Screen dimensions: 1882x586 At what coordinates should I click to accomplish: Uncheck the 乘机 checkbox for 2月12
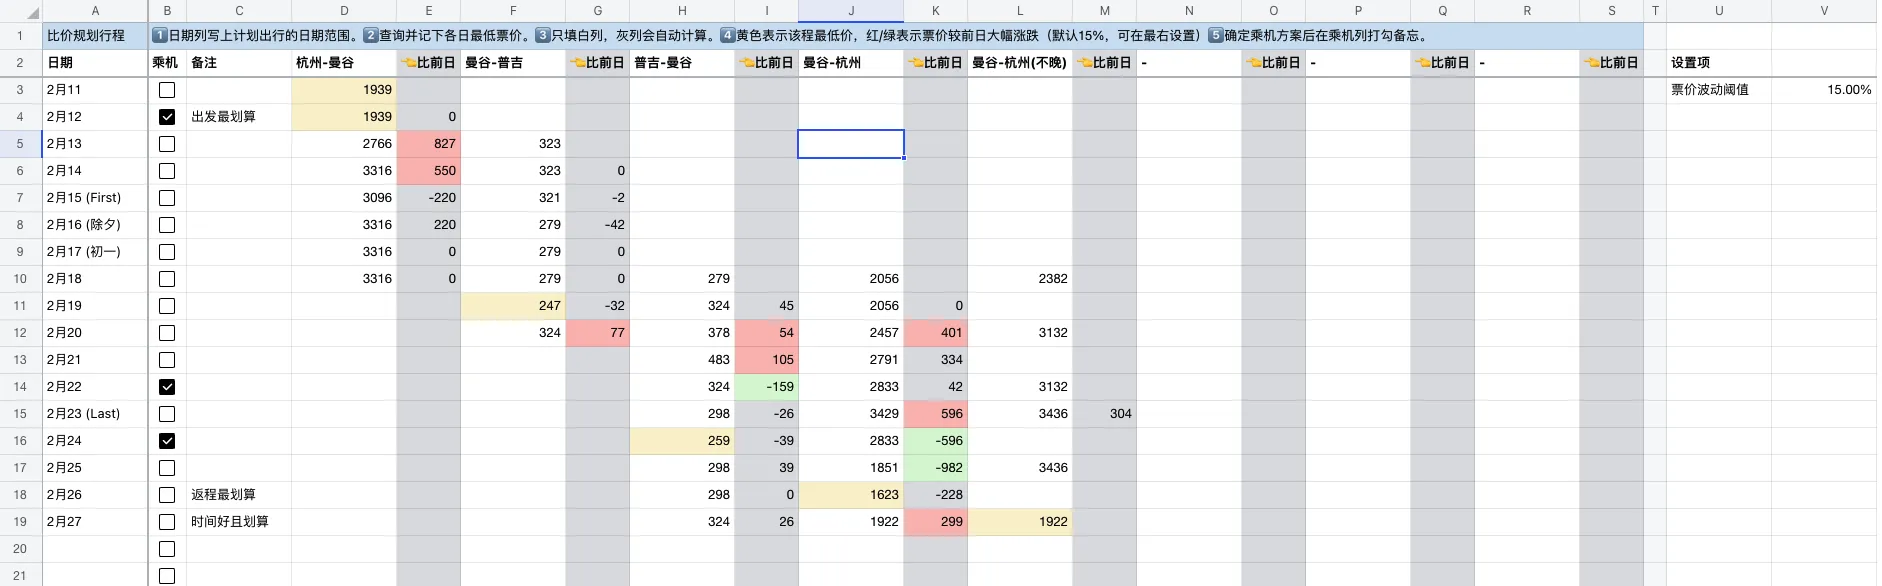(x=167, y=117)
